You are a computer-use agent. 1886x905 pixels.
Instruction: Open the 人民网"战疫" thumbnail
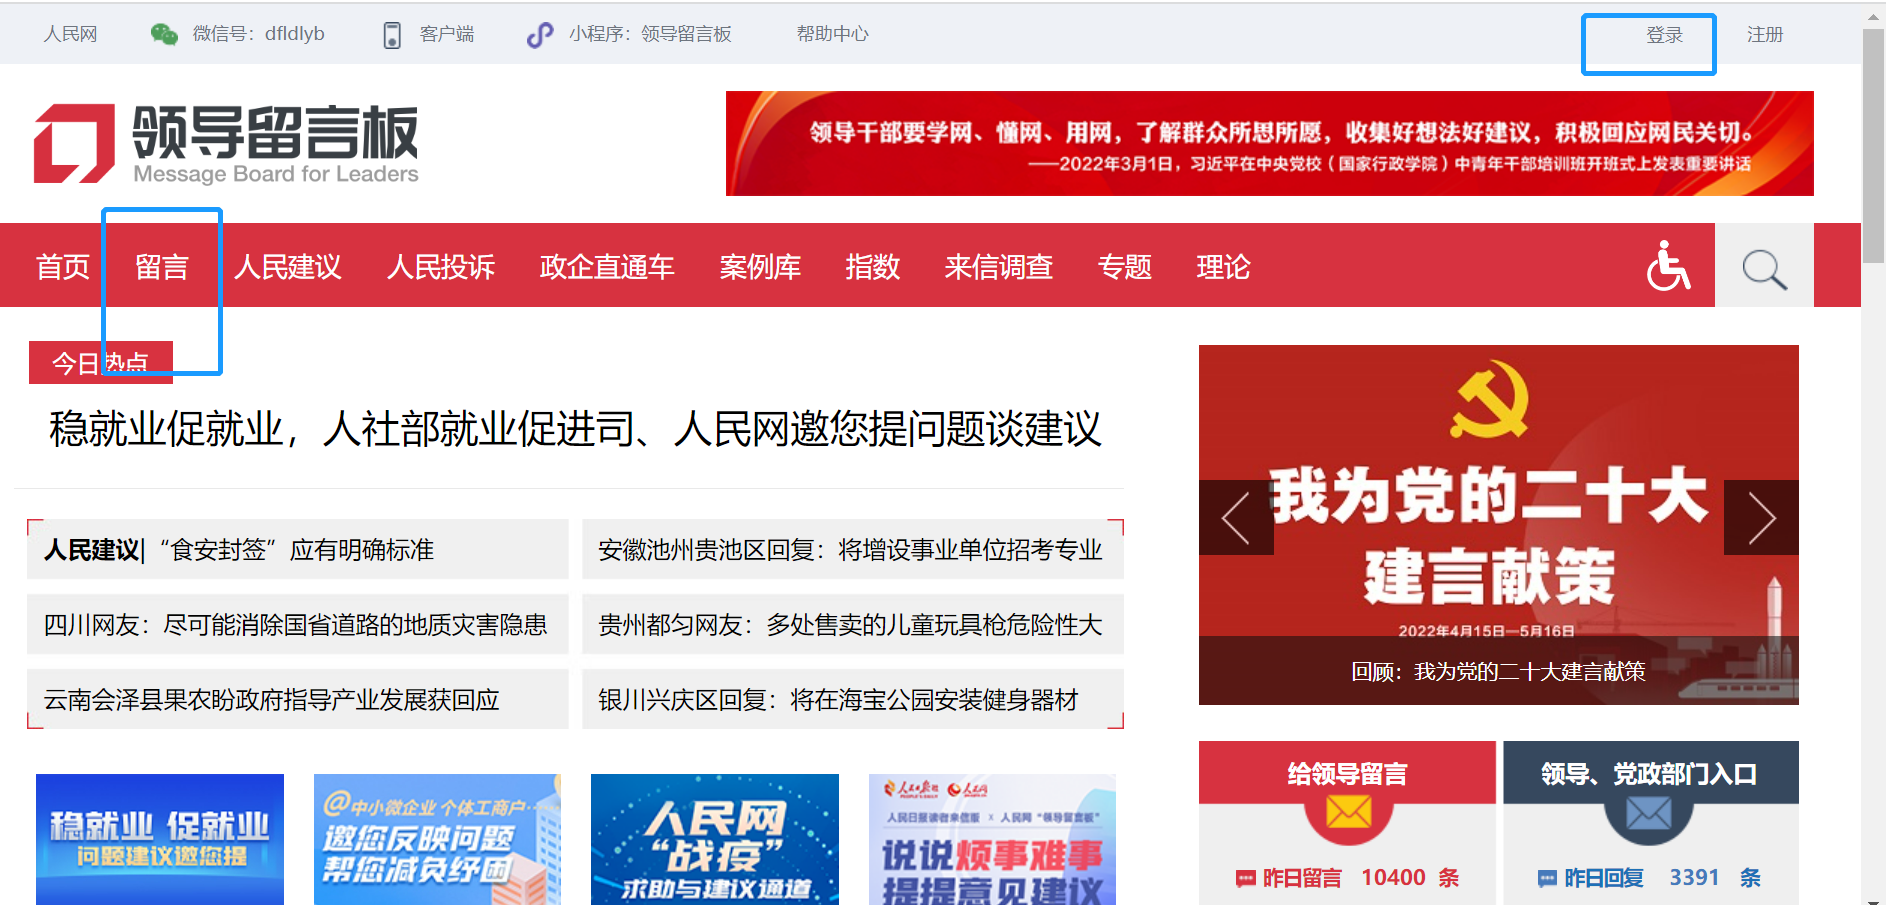(715, 840)
